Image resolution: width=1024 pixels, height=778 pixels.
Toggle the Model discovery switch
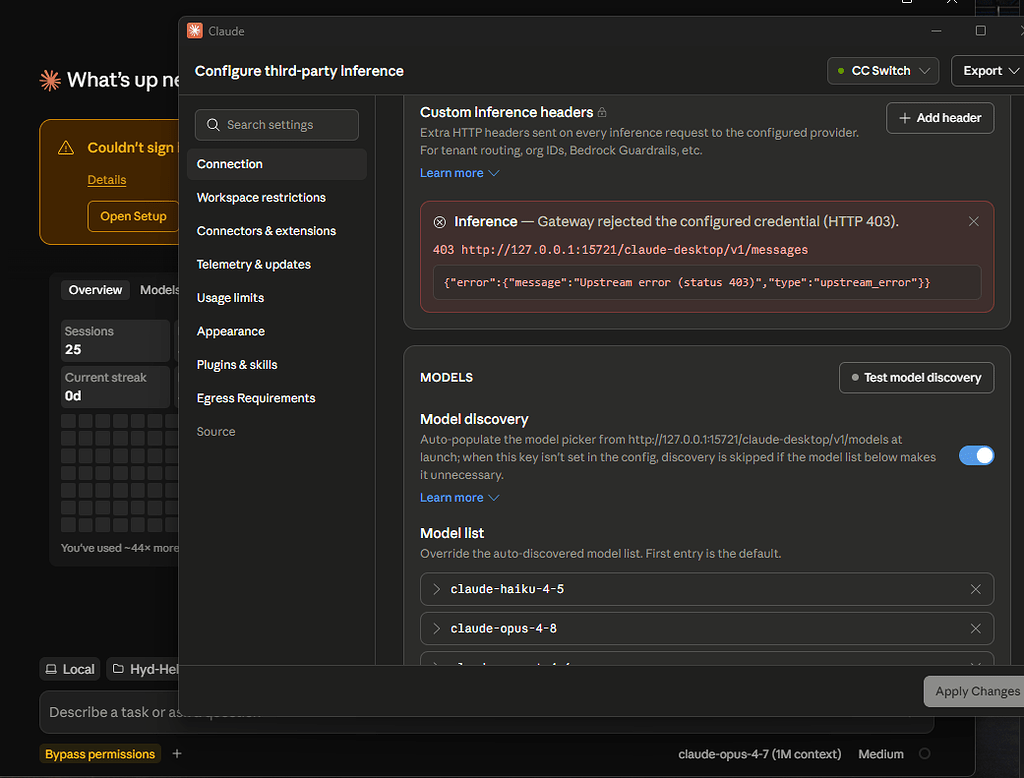(976, 455)
